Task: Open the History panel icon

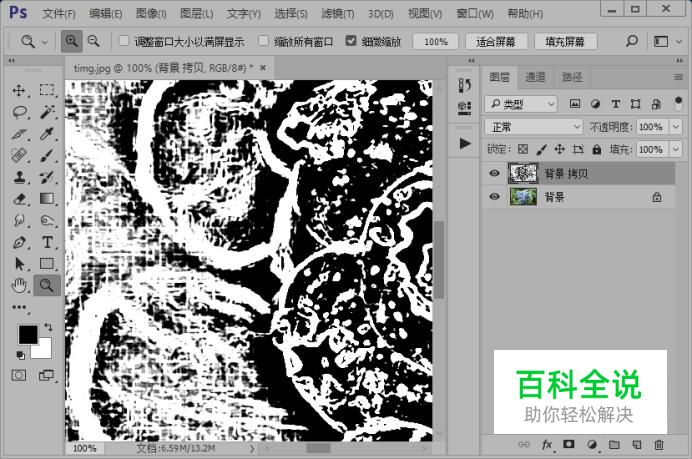Action: [464, 85]
